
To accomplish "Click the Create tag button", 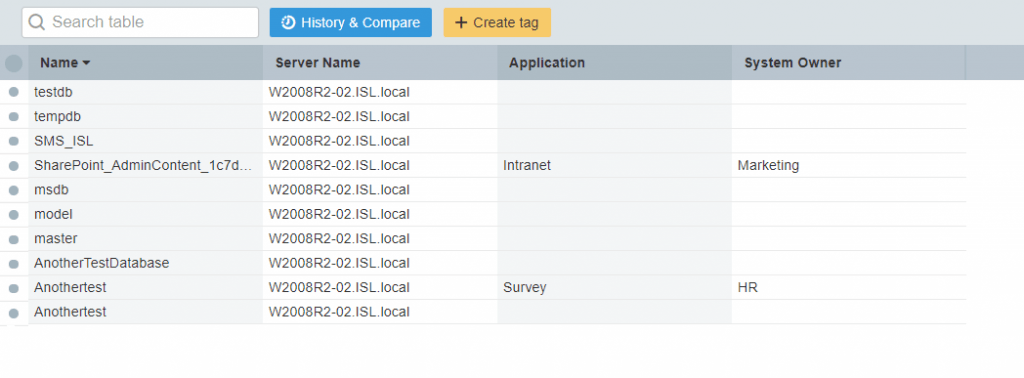I will tap(497, 22).
